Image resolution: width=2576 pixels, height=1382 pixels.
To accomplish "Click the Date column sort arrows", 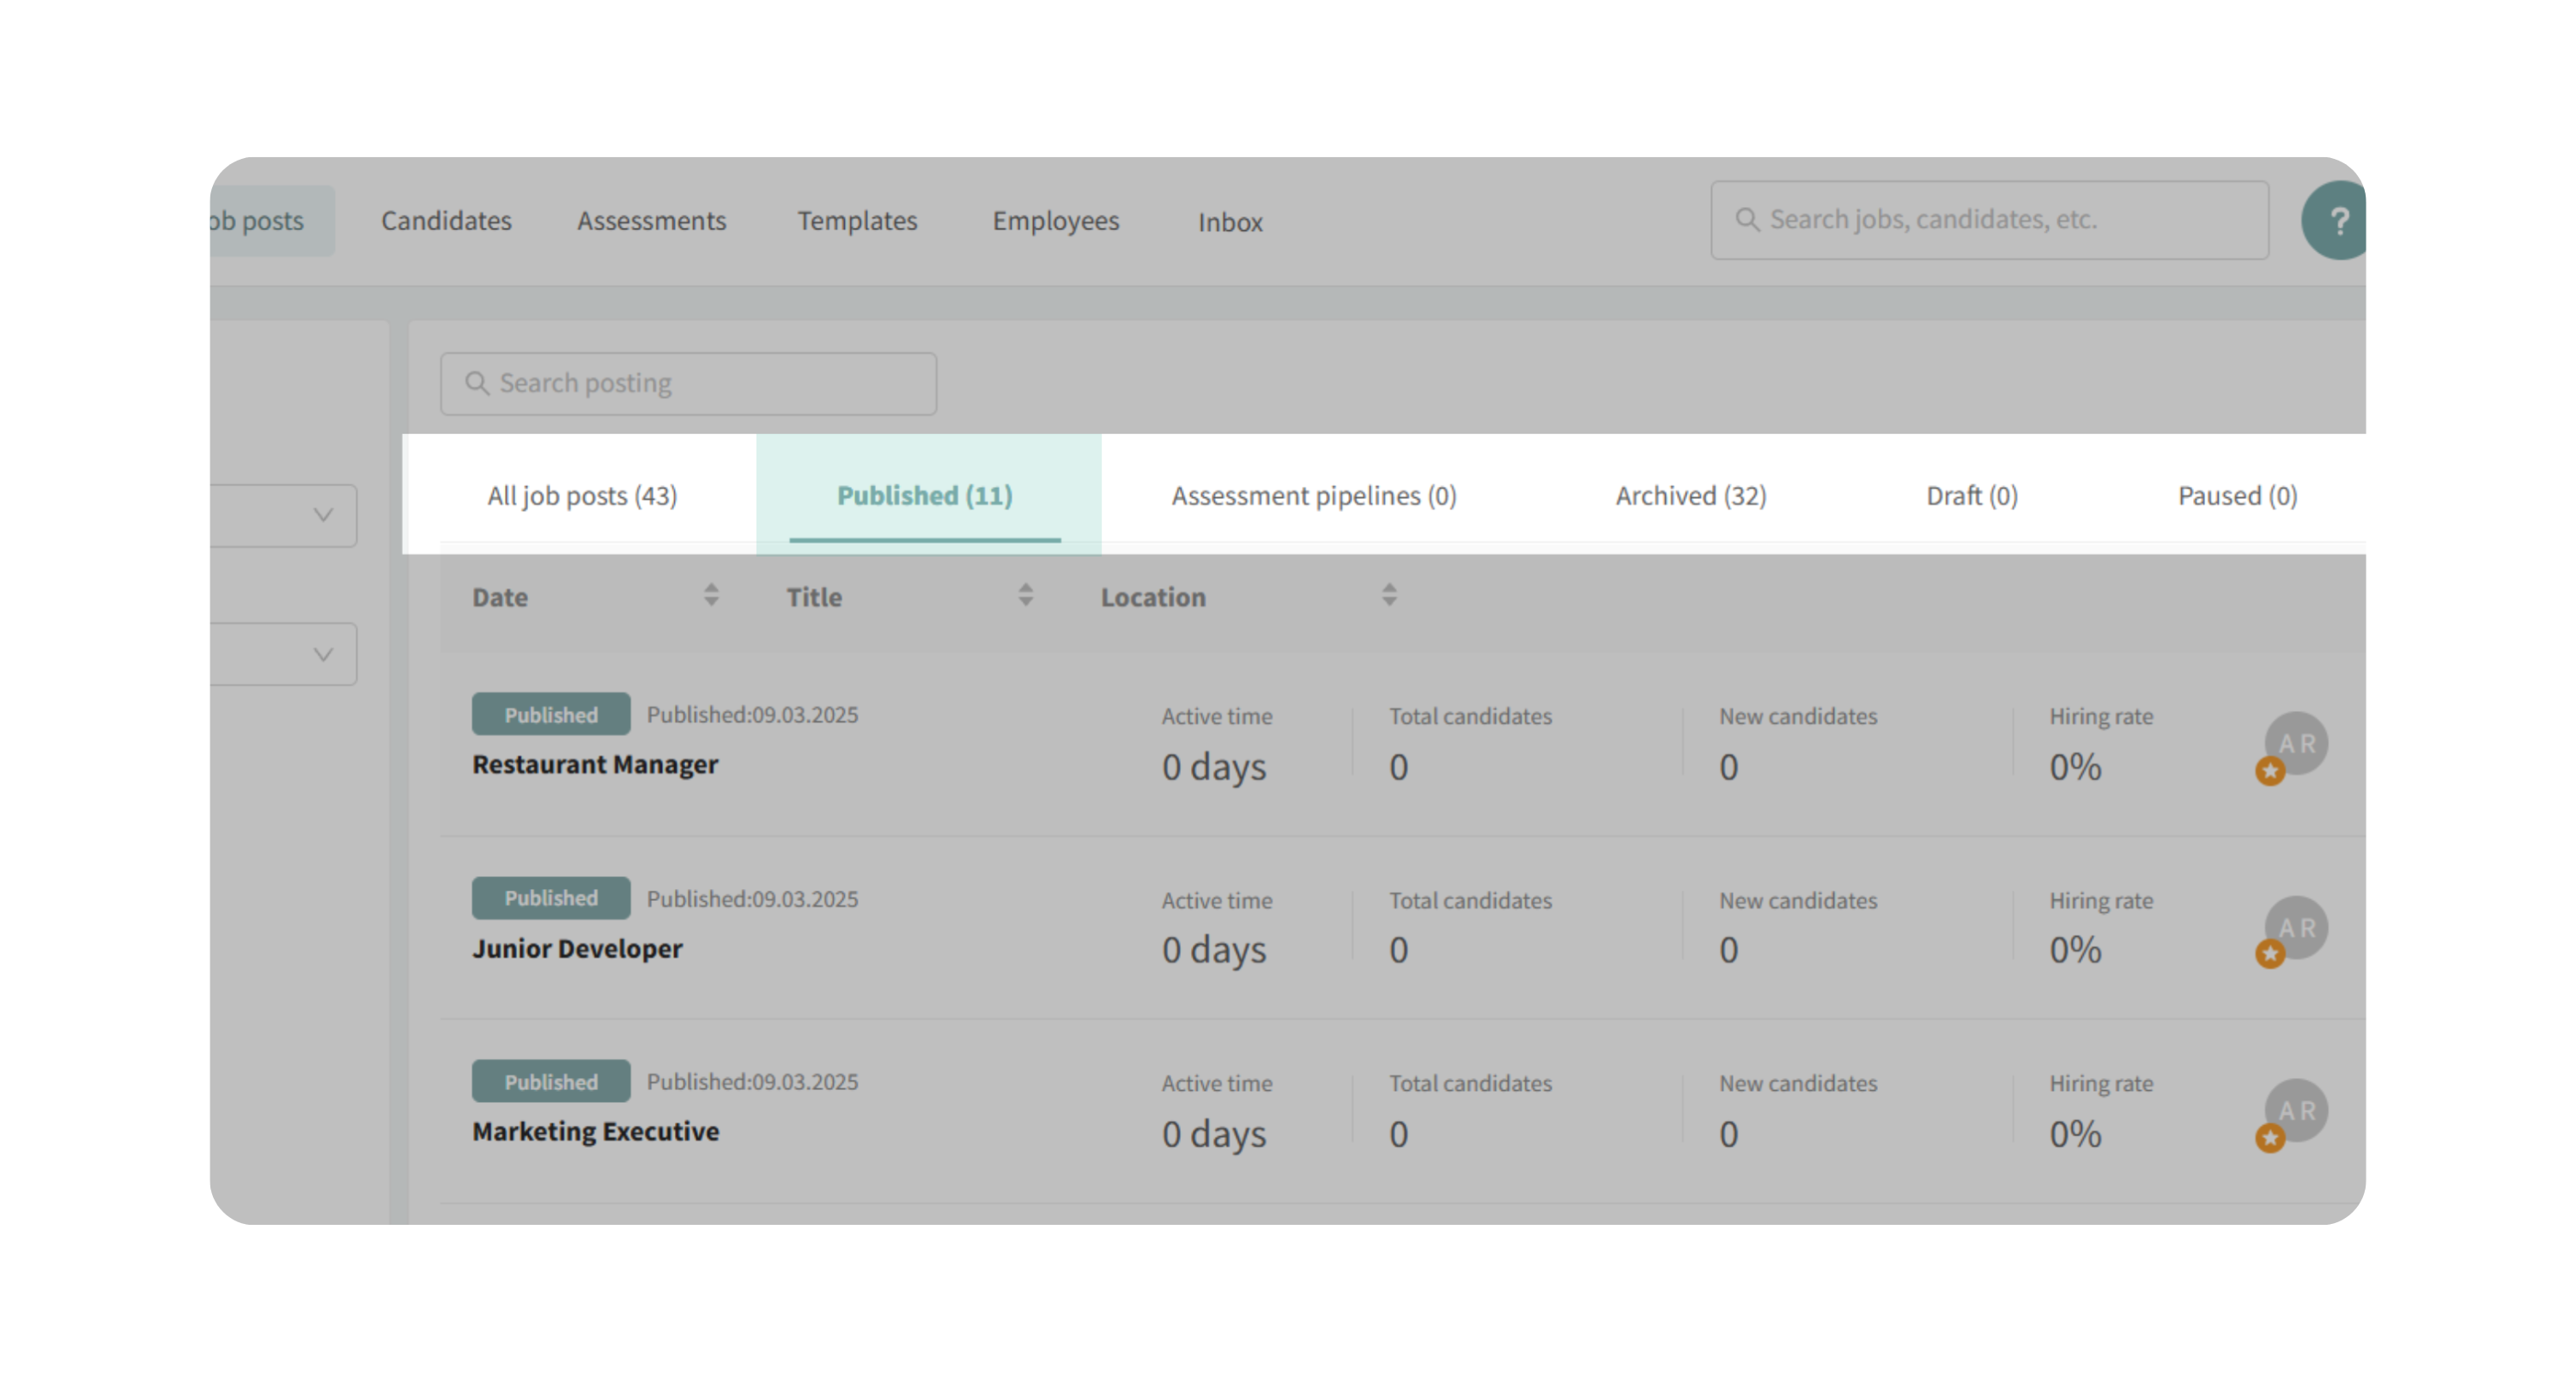I will point(711,595).
